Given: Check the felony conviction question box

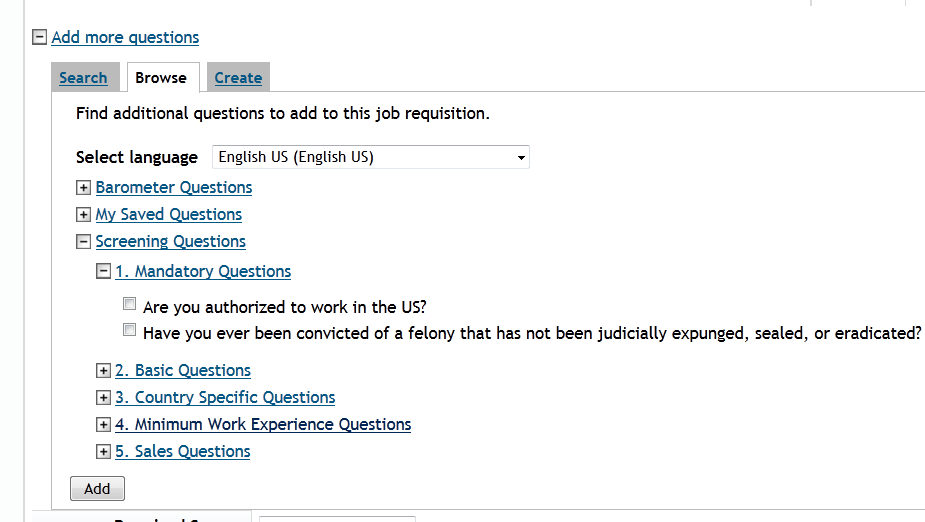Looking at the screenshot, I should (129, 330).
